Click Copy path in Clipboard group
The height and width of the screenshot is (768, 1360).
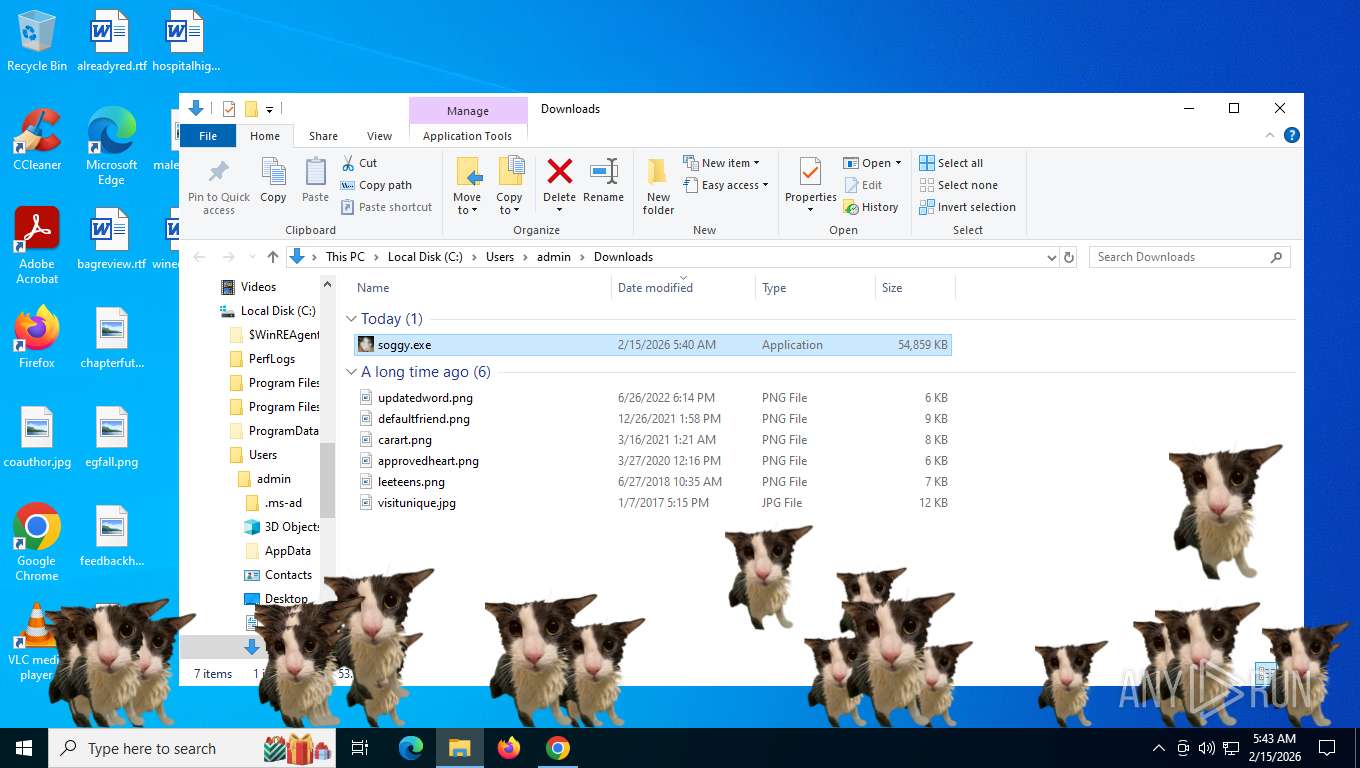tap(376, 185)
